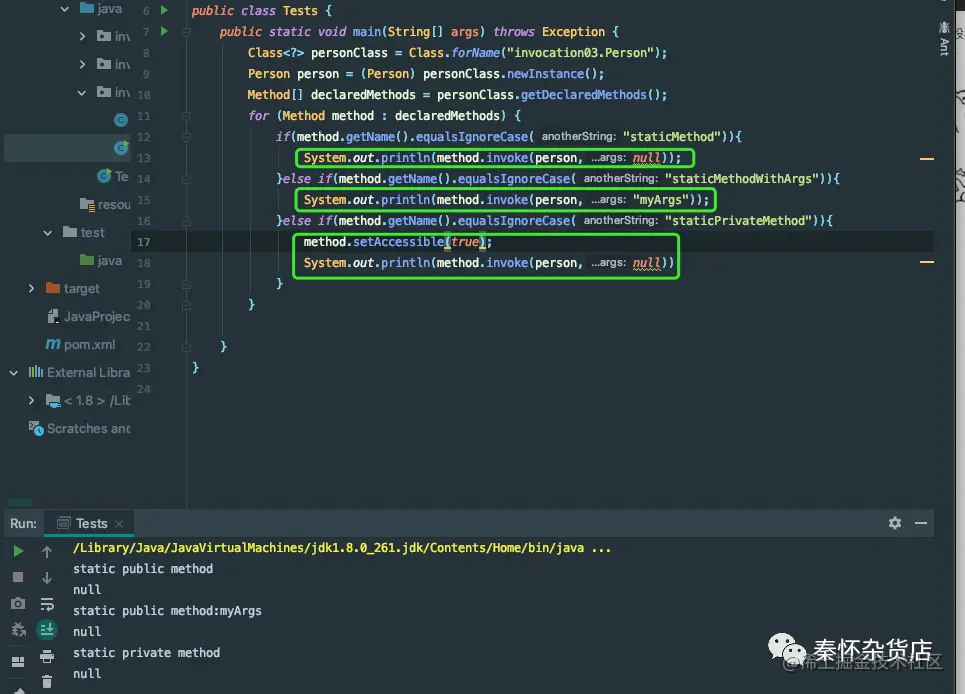Click the class icon above the highlighted row

pyautogui.click(x=121, y=120)
